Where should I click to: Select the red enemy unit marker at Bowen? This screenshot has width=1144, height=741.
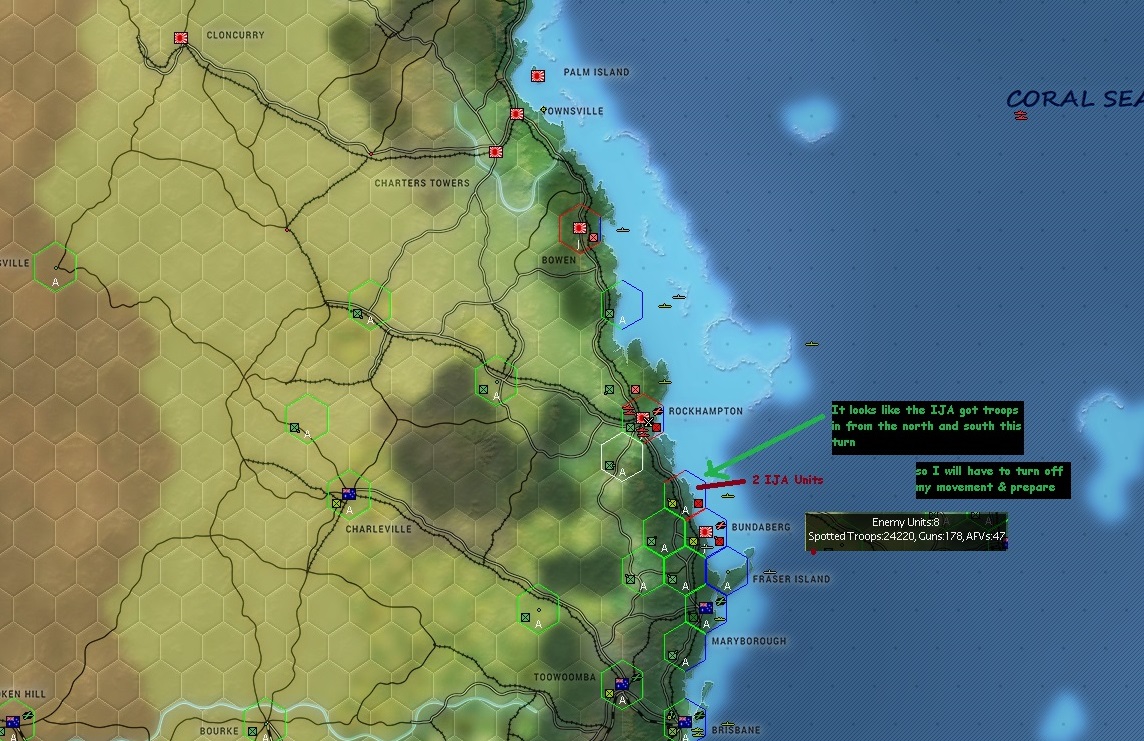(593, 238)
